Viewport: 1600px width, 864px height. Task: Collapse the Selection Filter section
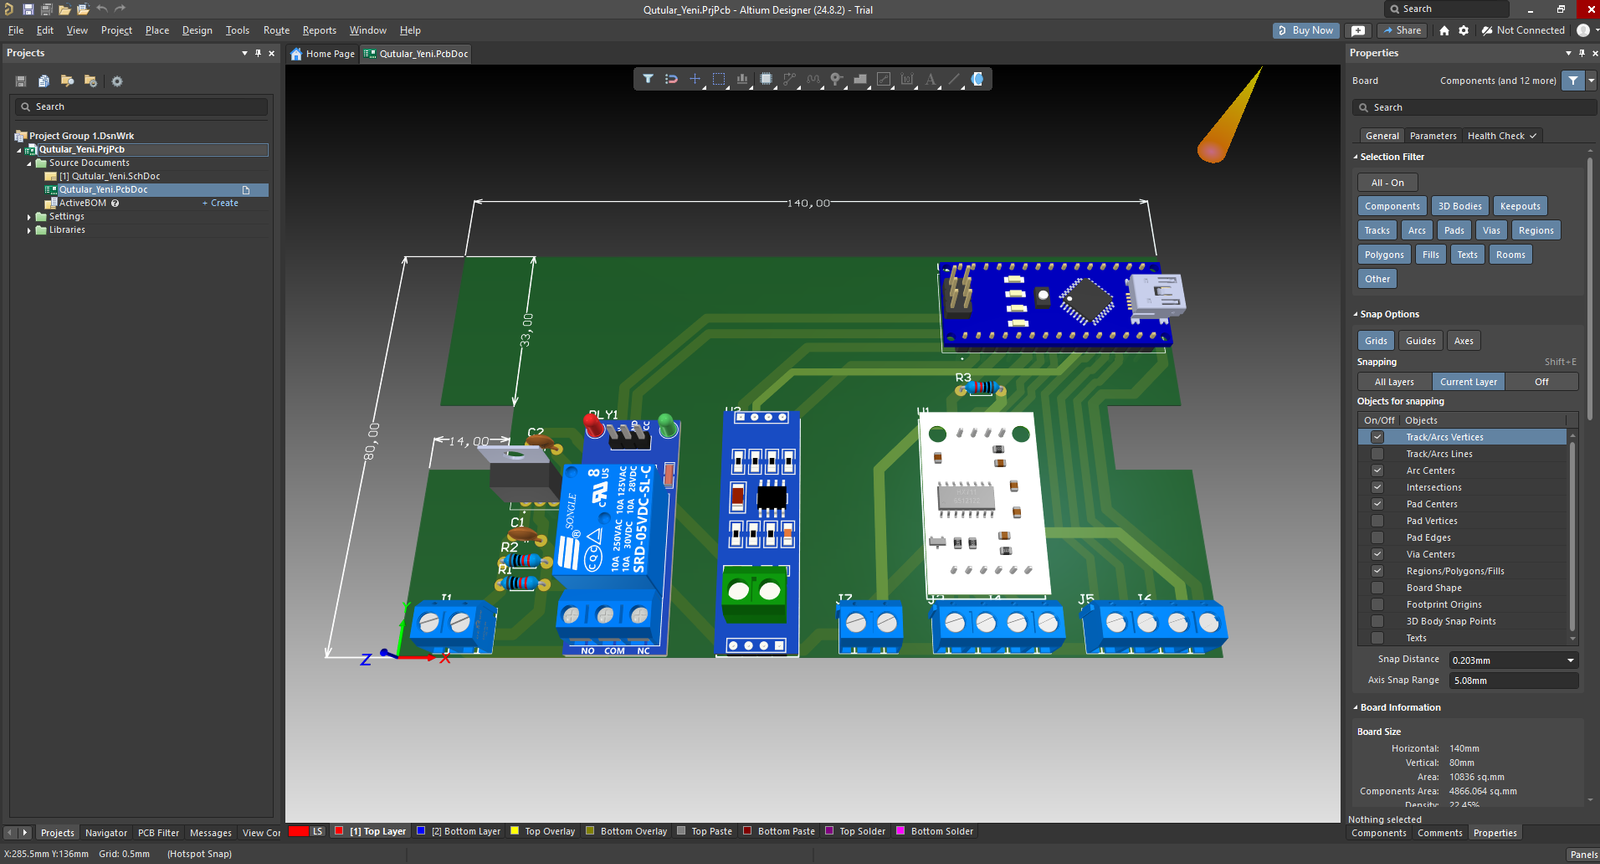[x=1356, y=157]
